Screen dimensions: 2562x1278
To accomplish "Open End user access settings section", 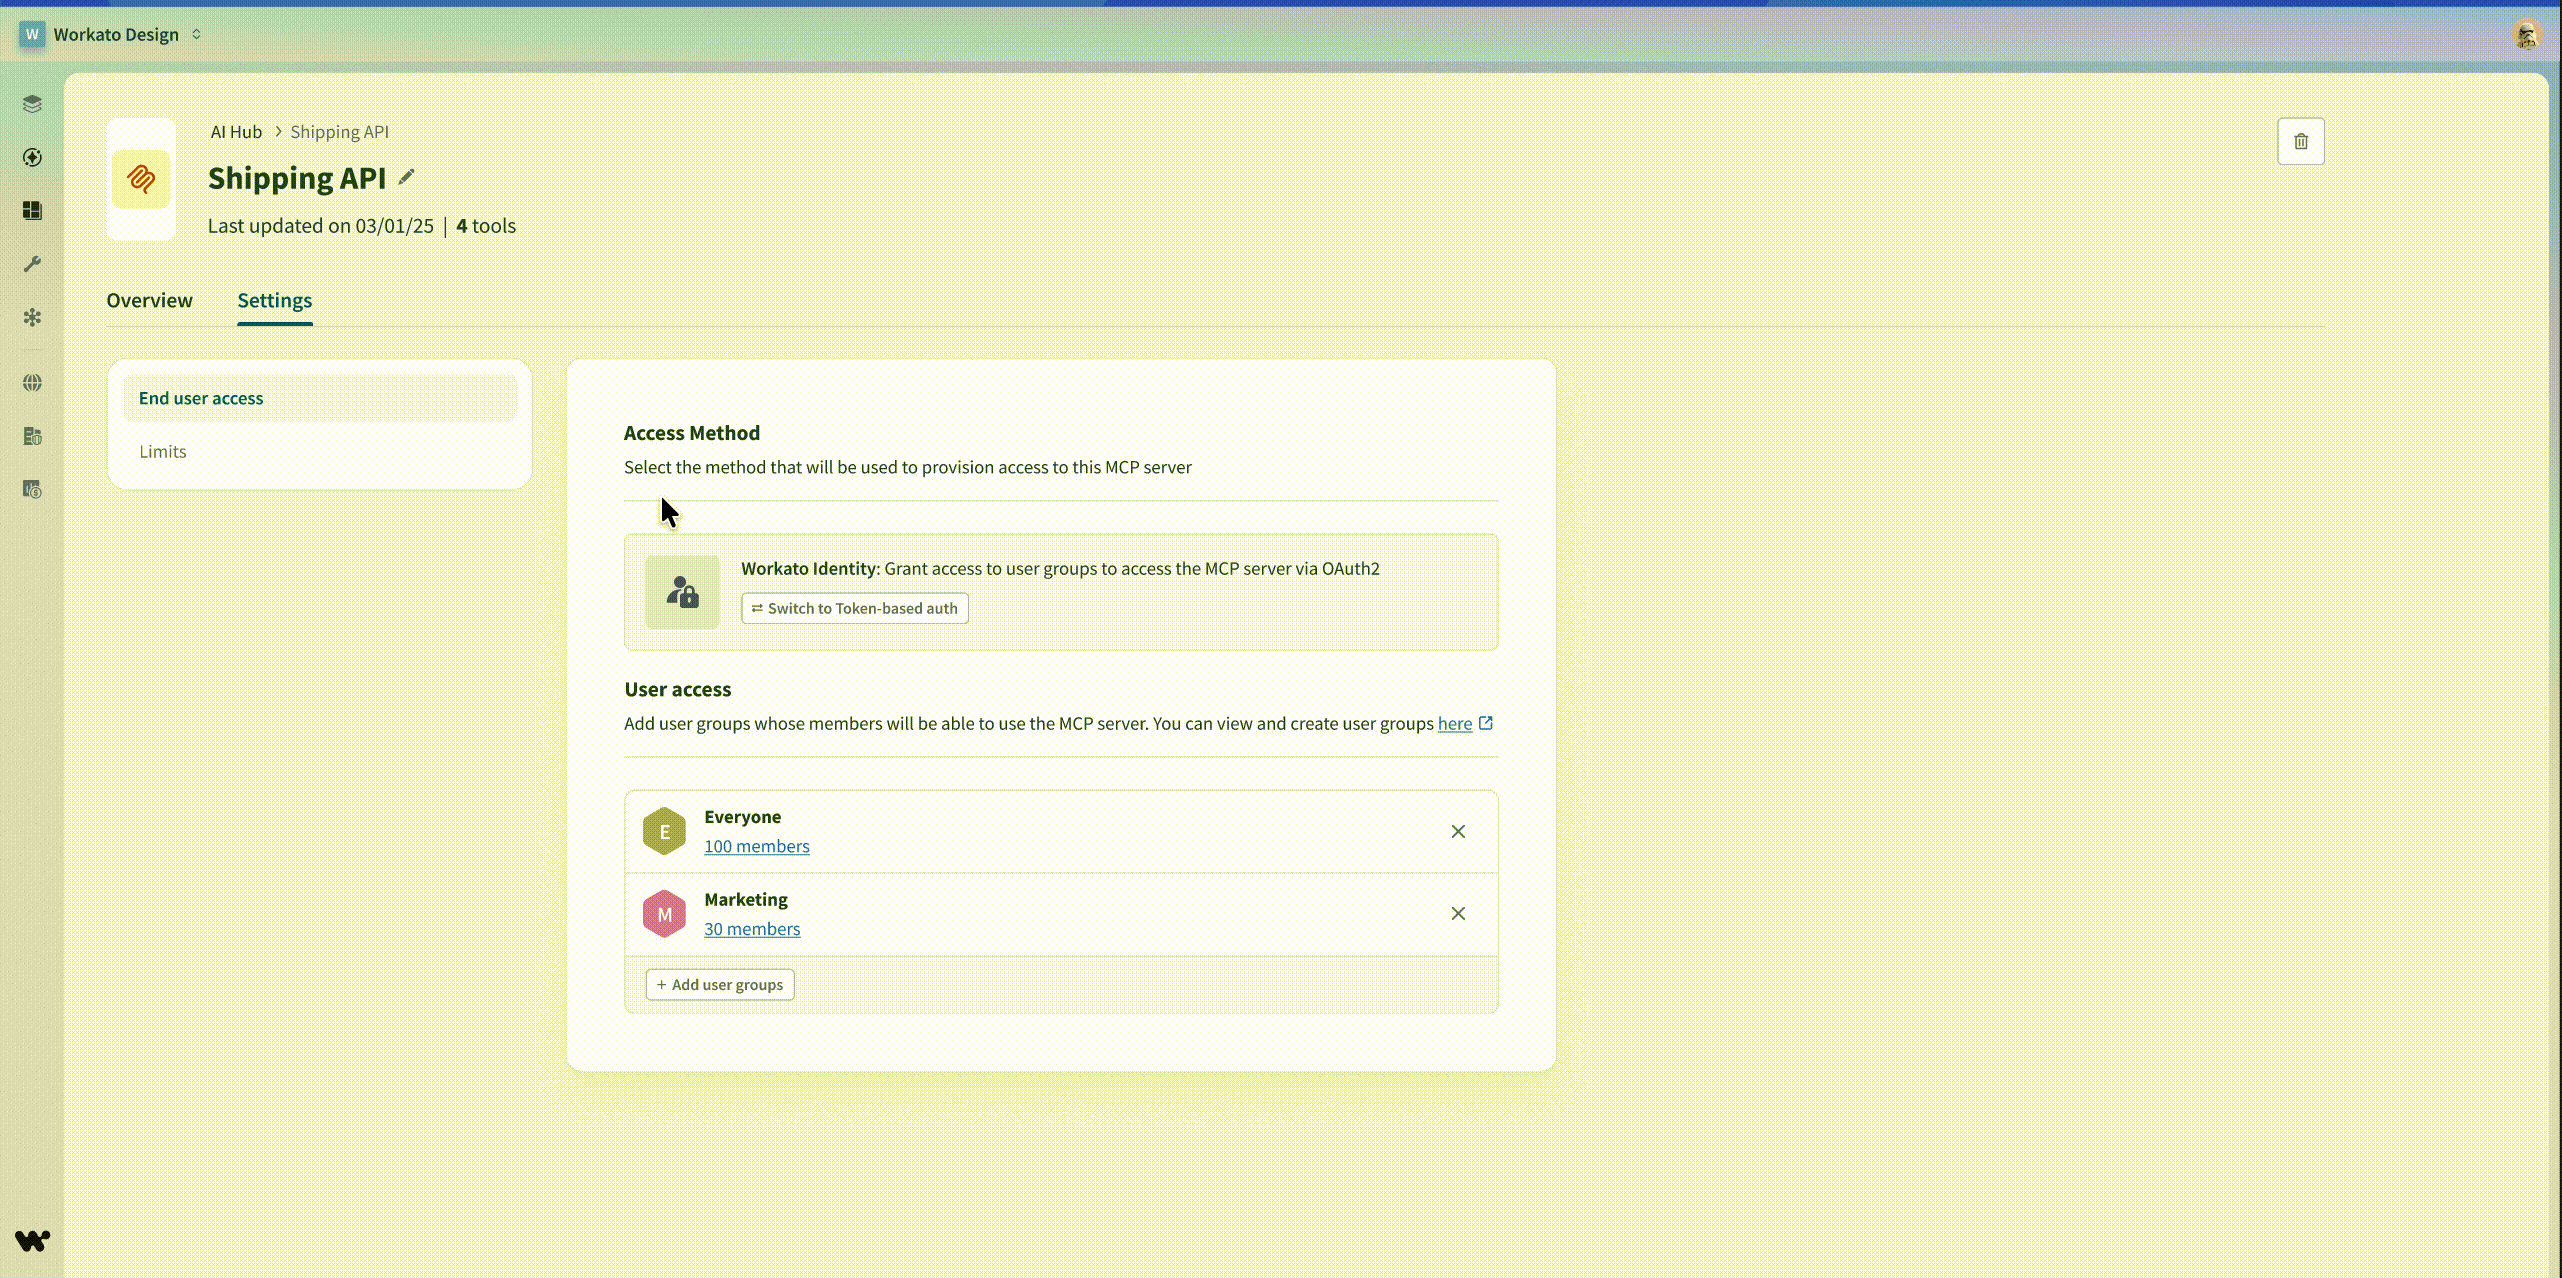I will (x=320, y=398).
